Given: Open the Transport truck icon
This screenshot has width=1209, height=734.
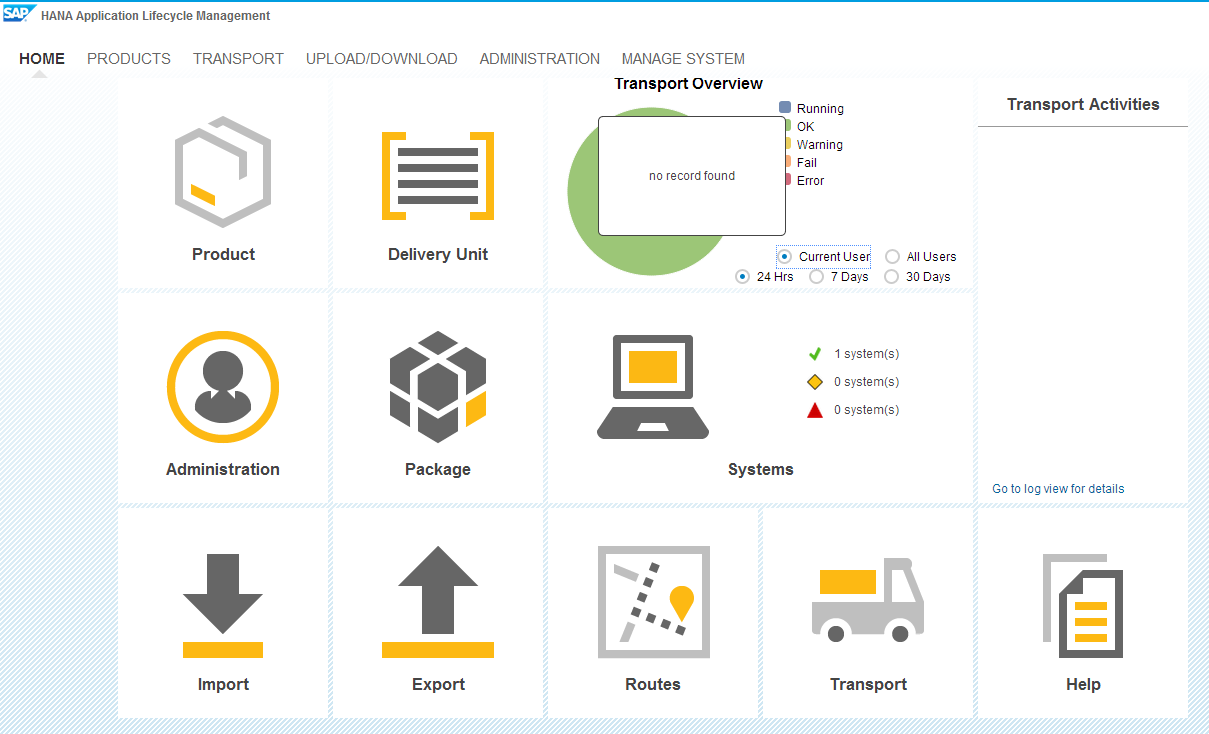Looking at the screenshot, I should coord(868,600).
